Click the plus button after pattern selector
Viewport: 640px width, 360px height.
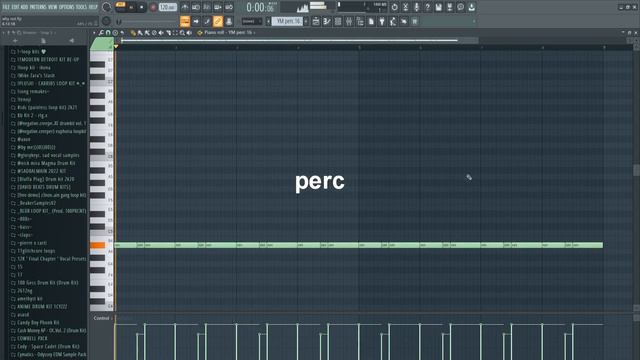point(306,21)
